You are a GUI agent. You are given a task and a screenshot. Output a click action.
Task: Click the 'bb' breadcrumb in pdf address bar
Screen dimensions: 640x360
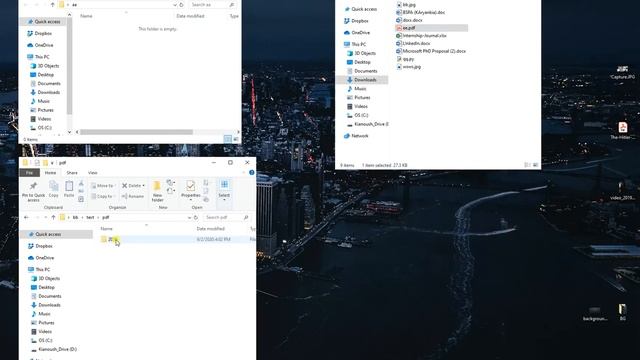click(x=75, y=218)
